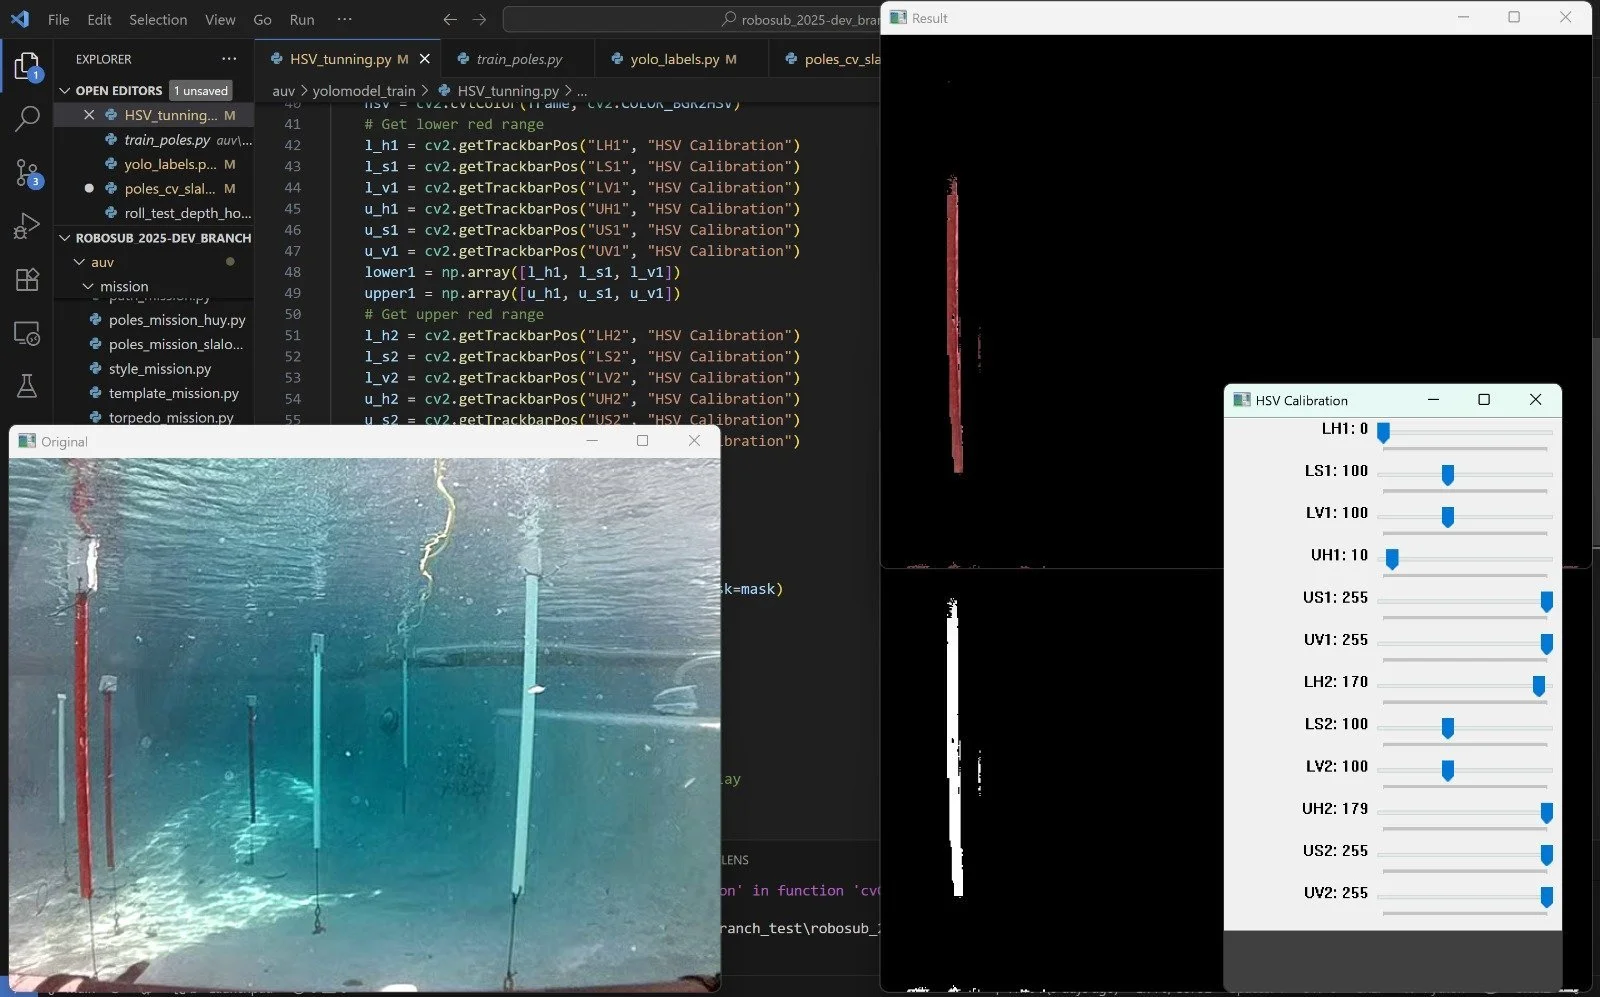Image resolution: width=1600 pixels, height=997 pixels.
Task: Open template_mission.py in file tree
Action: 153,393
